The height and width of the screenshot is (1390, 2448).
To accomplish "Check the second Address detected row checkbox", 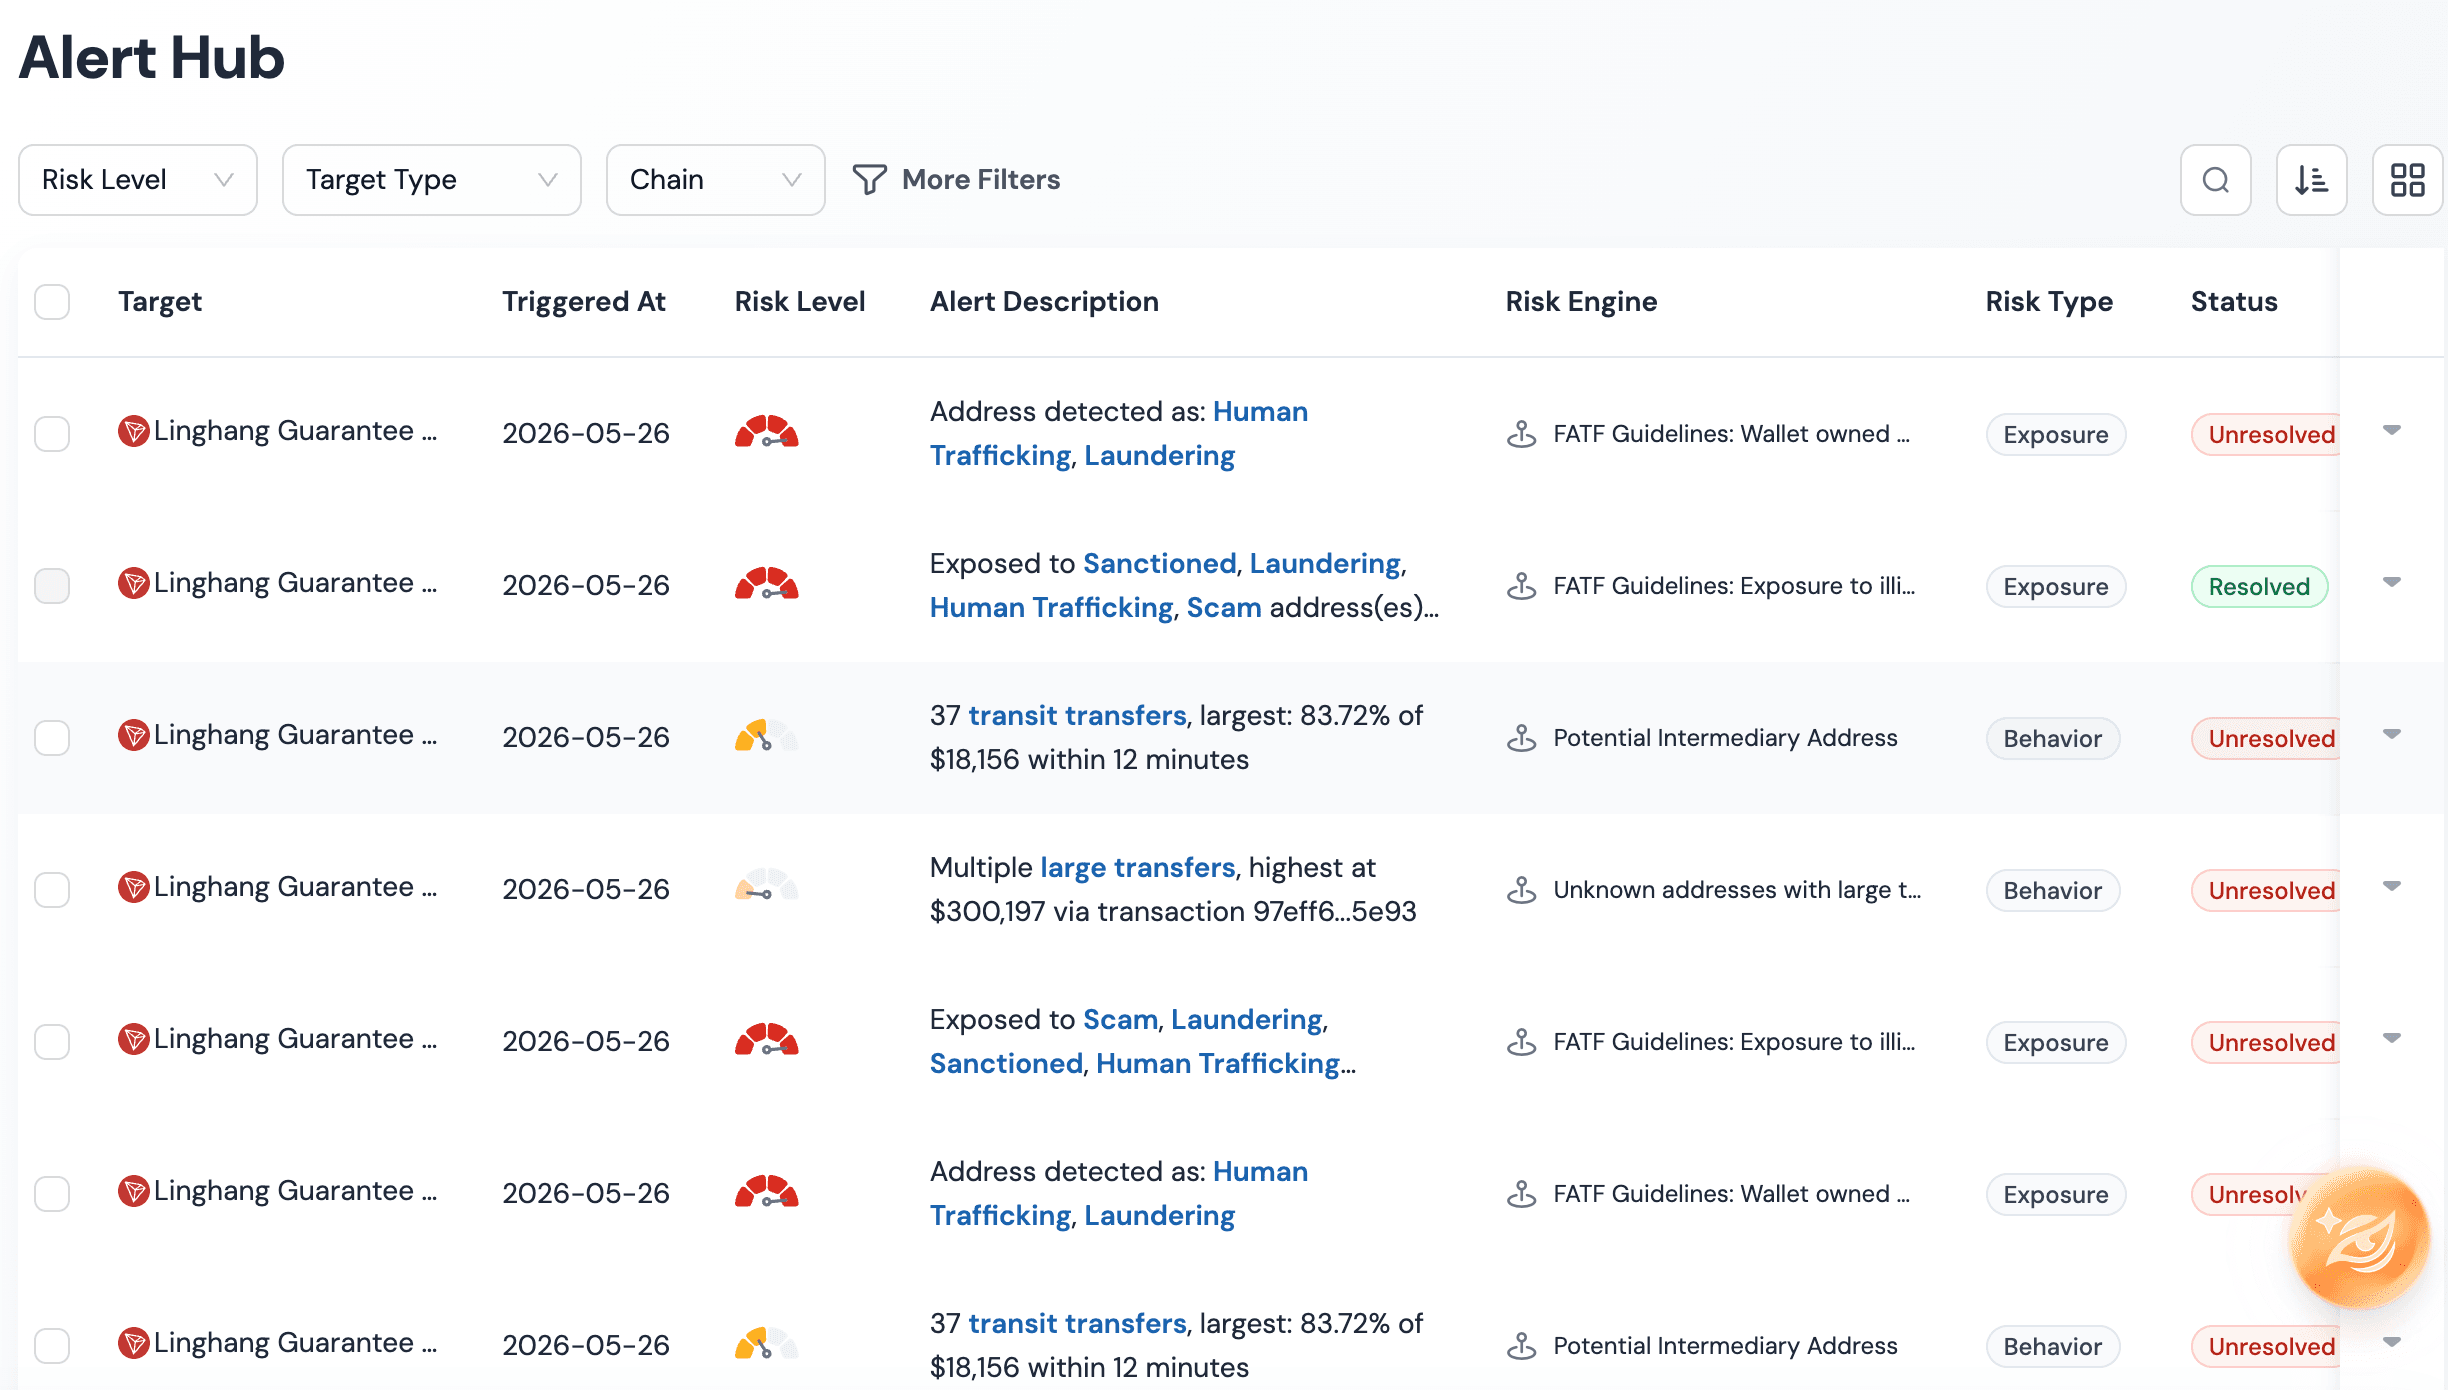I will tap(52, 1194).
